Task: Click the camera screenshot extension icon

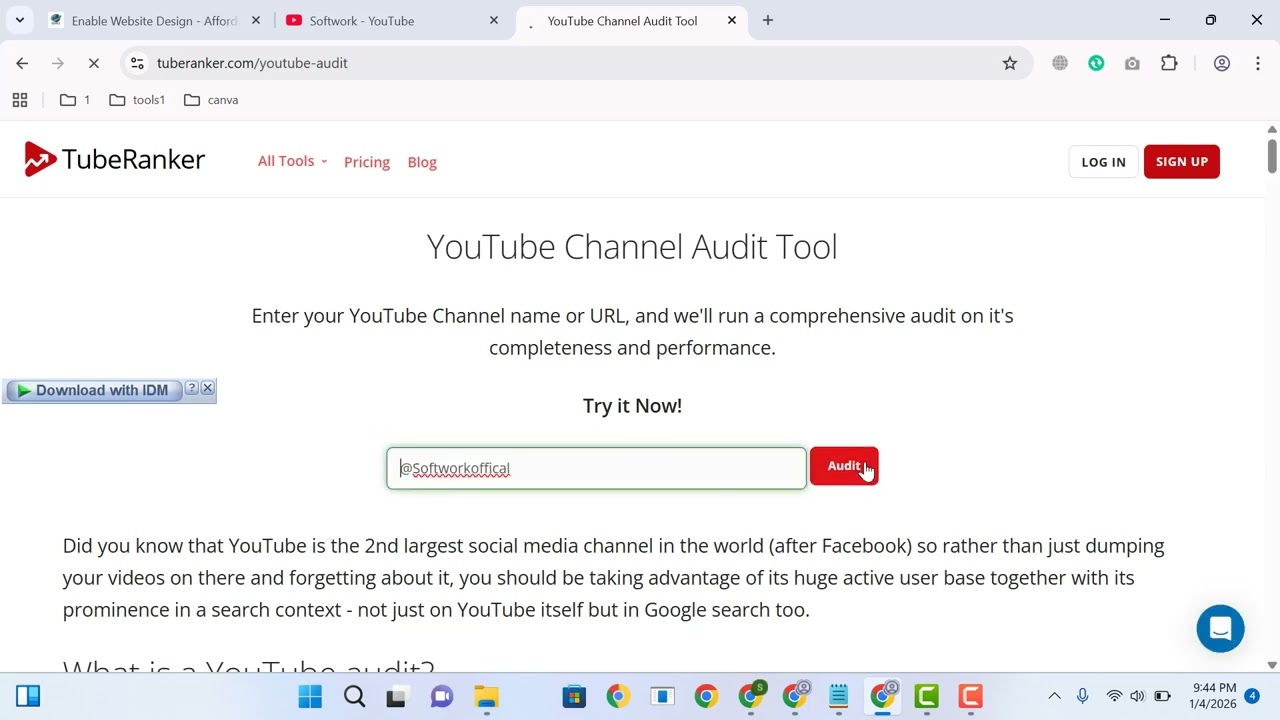Action: point(1132,63)
